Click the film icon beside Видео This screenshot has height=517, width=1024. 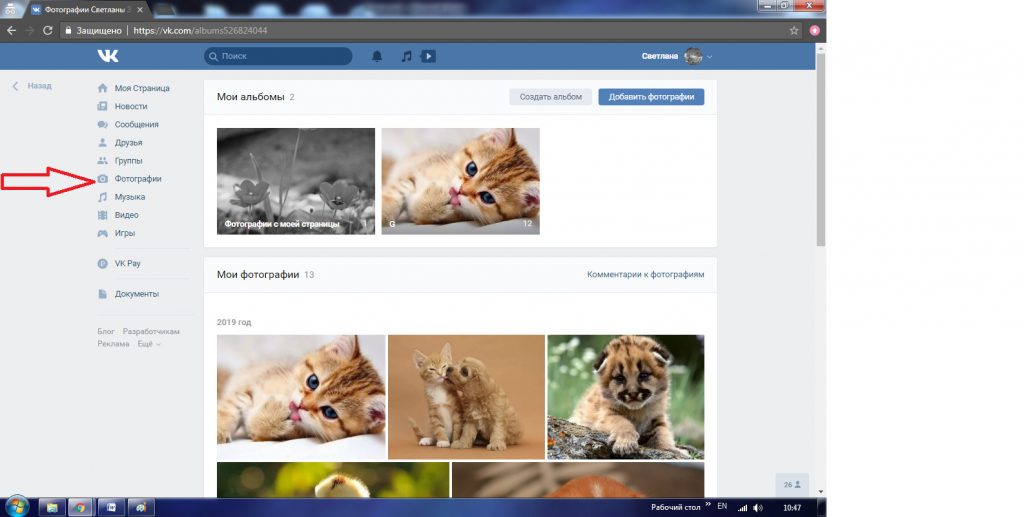pos(103,215)
